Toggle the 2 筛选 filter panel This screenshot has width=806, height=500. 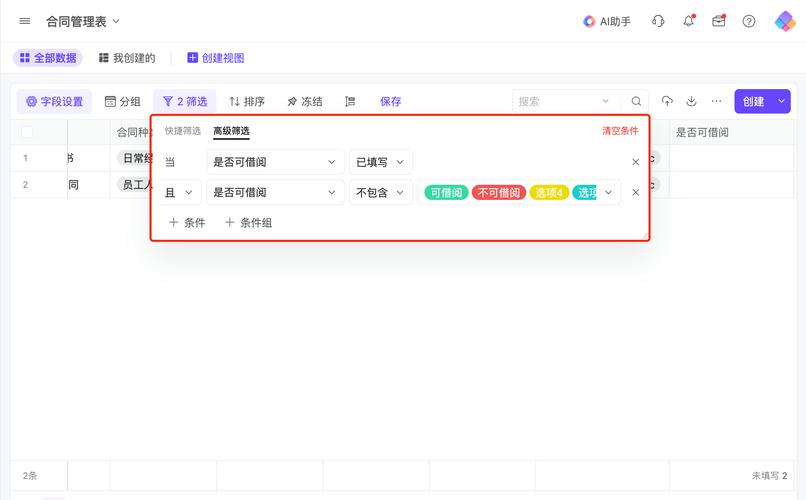(185, 101)
